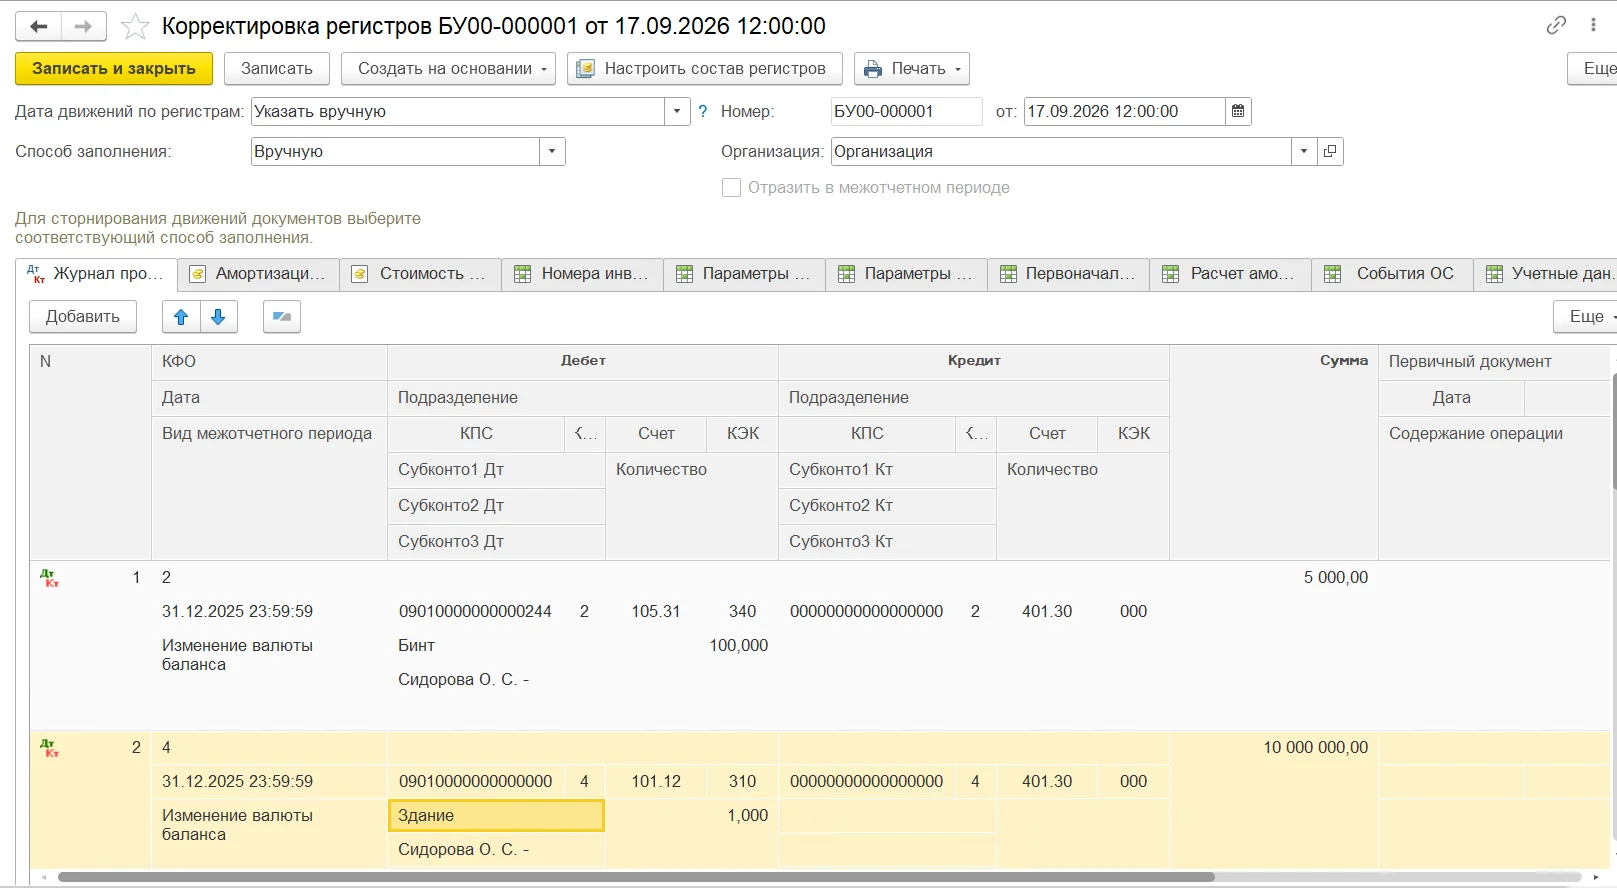Select the Бинт subconto cell
1617x888 pixels.
[496, 646]
